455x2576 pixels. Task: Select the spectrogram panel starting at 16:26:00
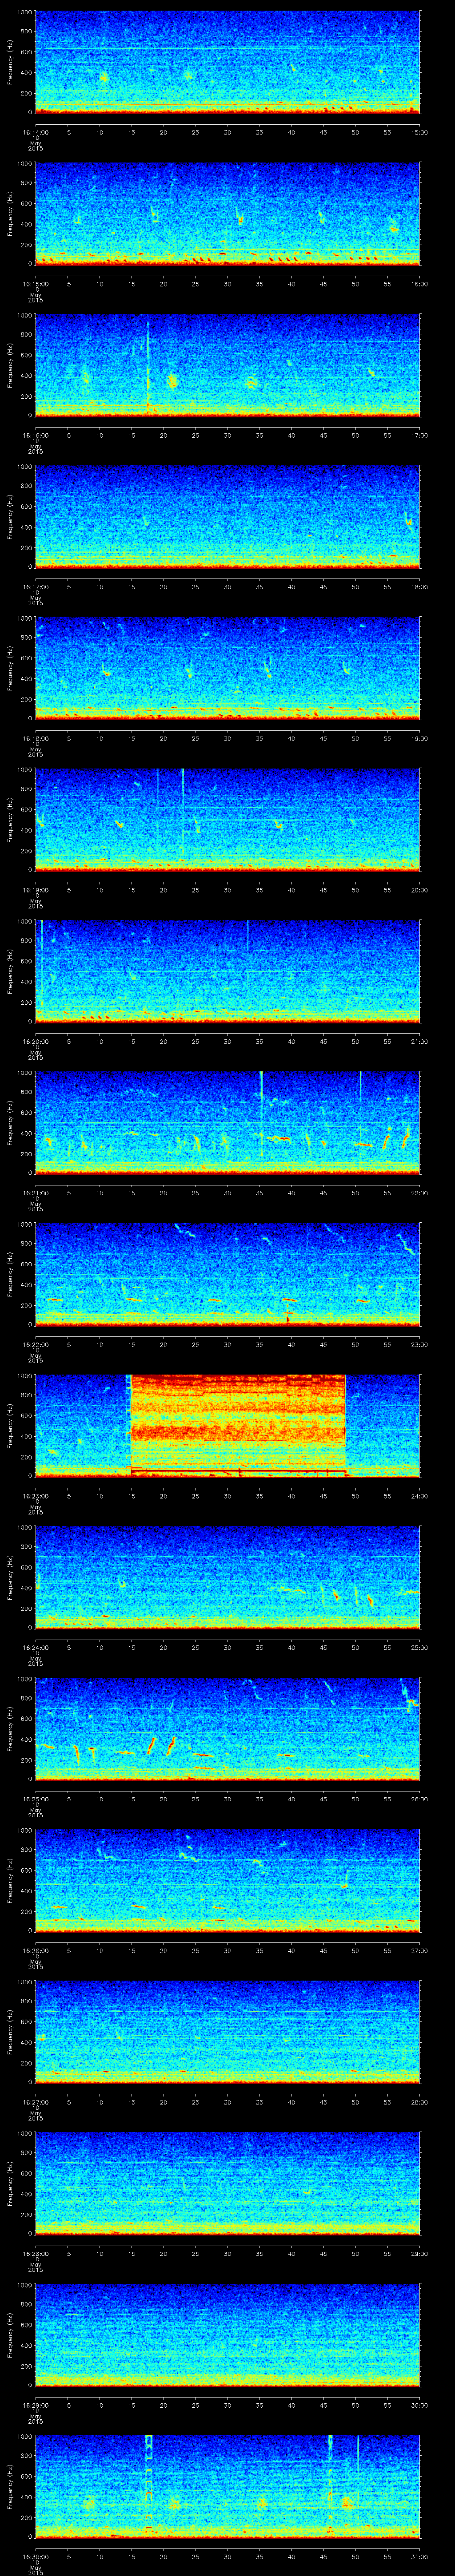228,1880
